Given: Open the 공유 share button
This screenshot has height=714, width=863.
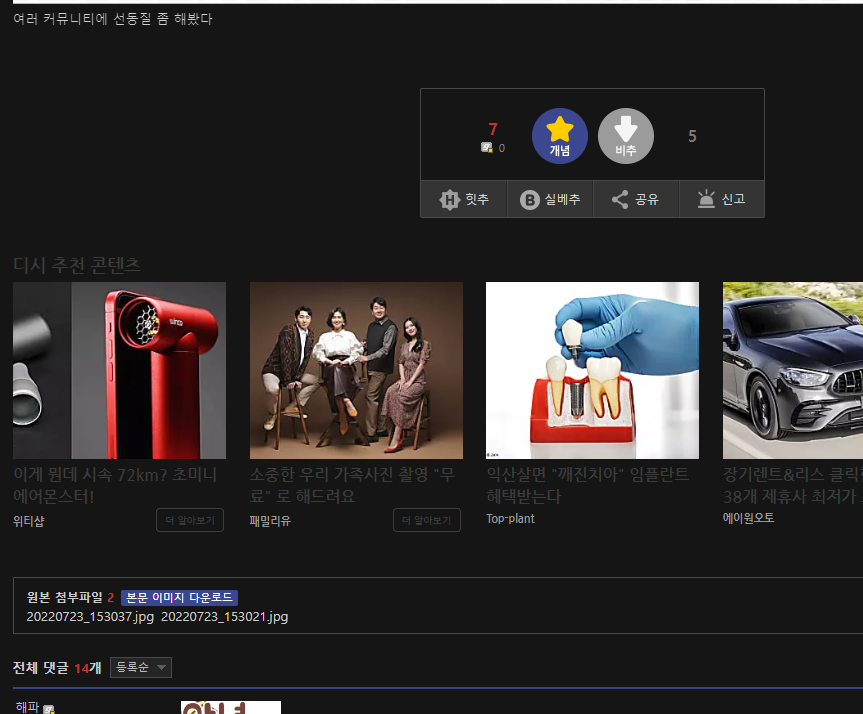Looking at the screenshot, I should pos(636,199).
